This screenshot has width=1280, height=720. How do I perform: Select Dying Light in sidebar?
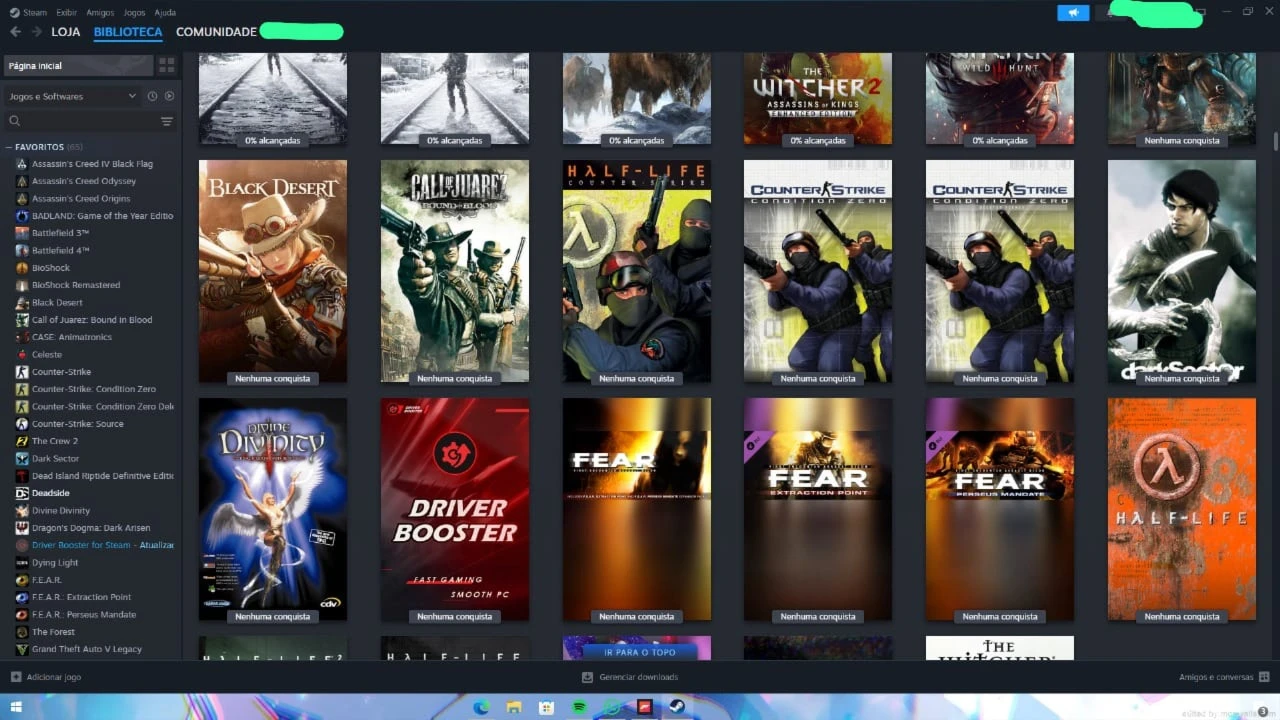tap(55, 563)
